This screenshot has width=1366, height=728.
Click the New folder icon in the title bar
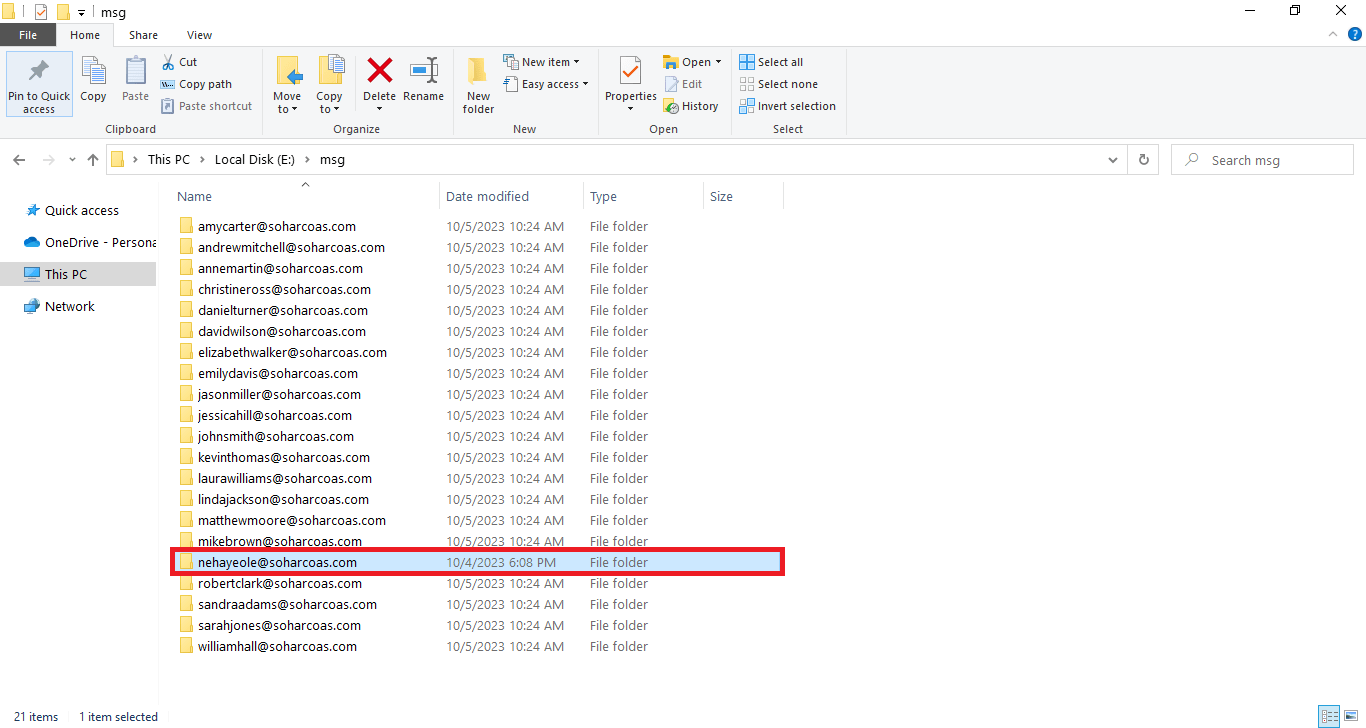[x=63, y=12]
